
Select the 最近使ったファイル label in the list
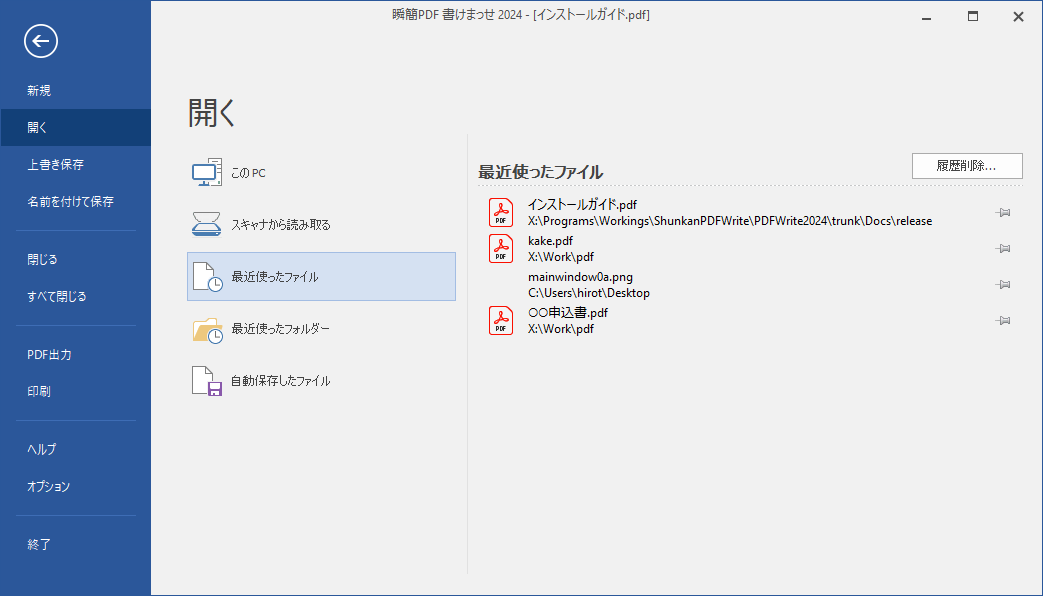[275, 277]
